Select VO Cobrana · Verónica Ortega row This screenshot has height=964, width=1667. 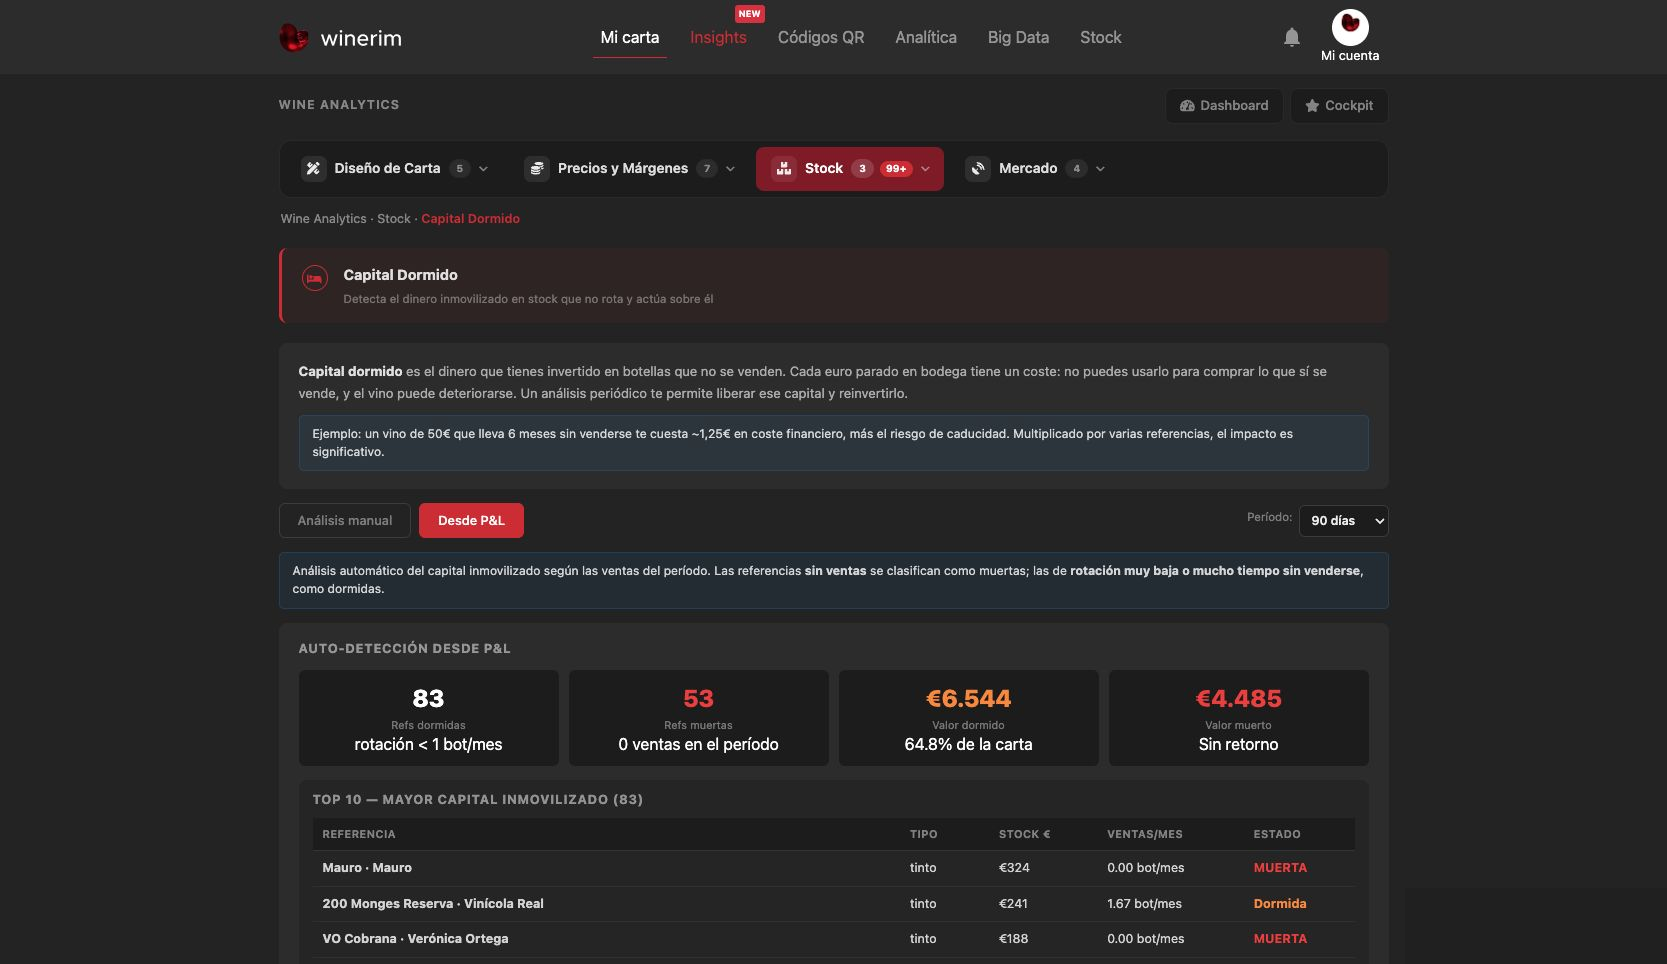(x=834, y=939)
